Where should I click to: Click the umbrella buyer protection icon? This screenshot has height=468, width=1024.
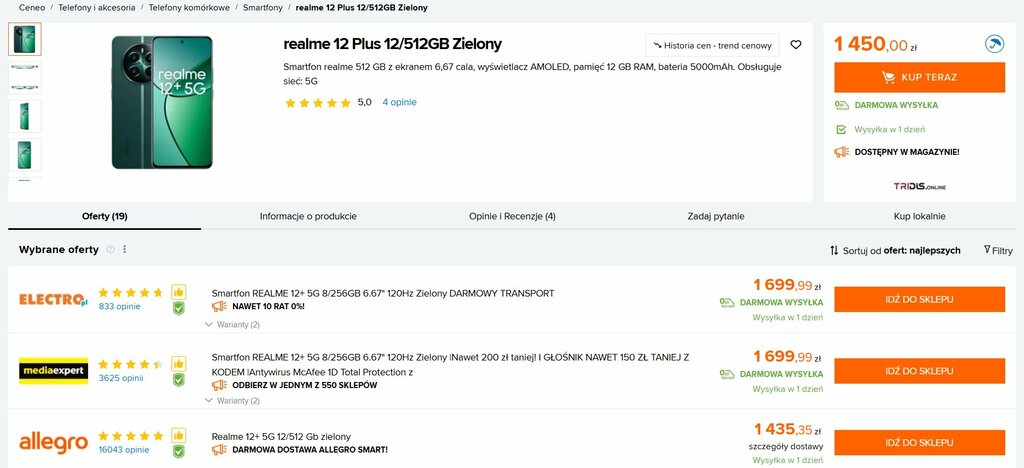(x=994, y=44)
